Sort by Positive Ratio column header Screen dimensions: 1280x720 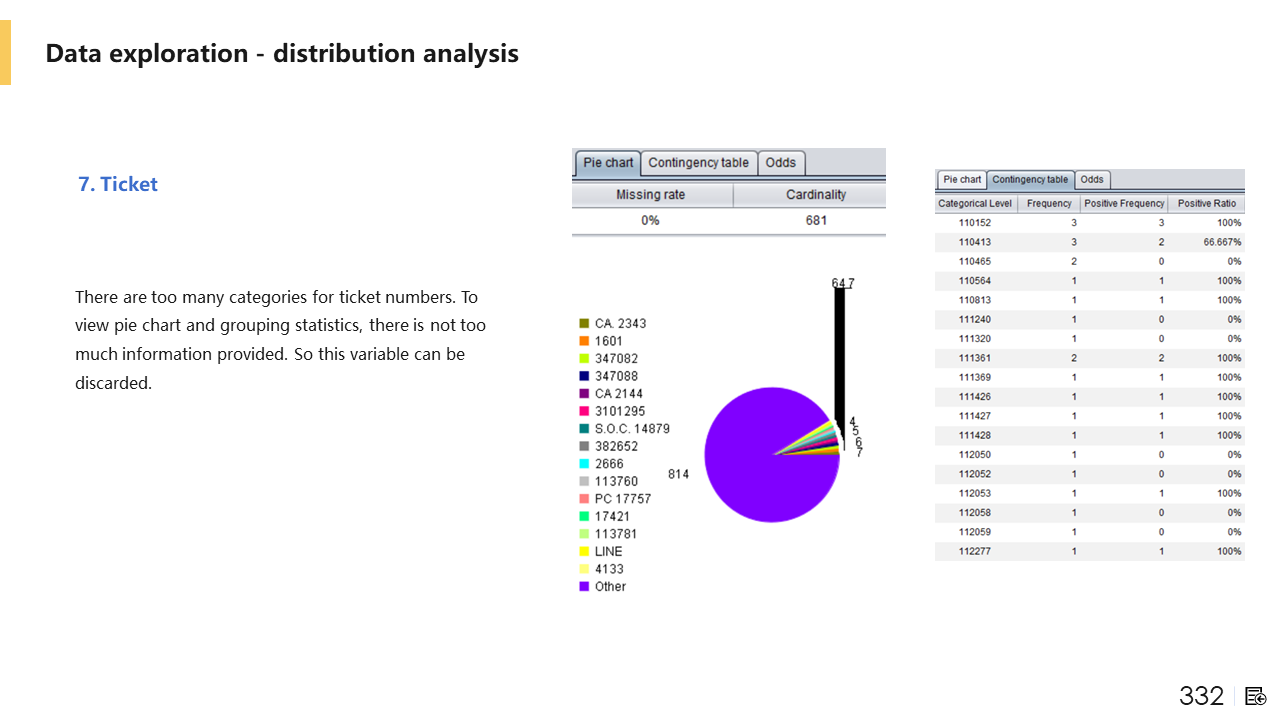1206,204
